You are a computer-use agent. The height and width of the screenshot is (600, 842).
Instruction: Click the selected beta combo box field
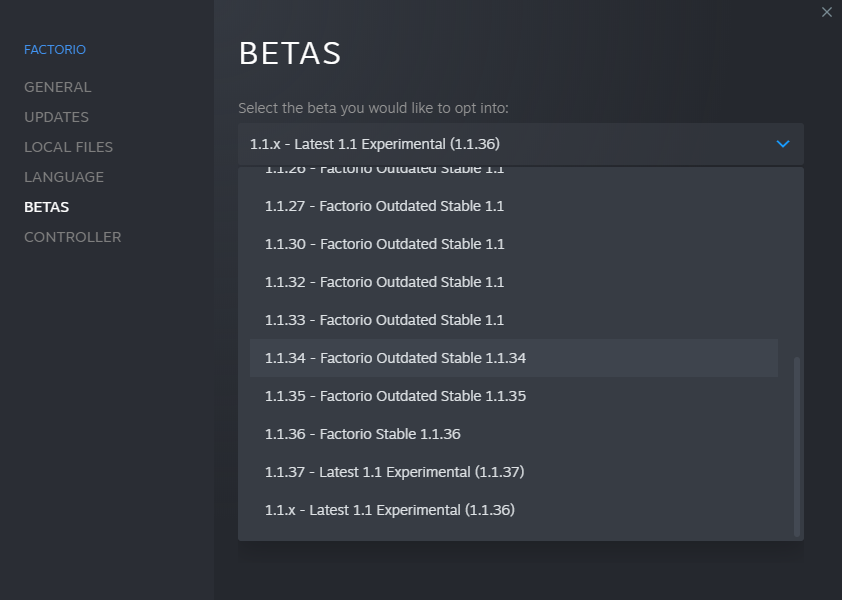click(500, 145)
